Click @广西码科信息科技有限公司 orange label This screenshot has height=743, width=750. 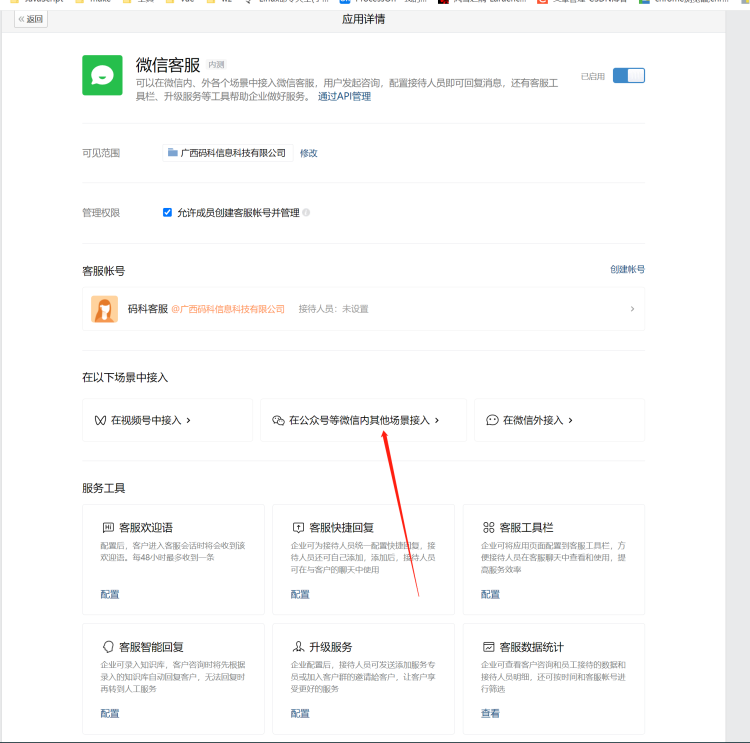coord(228,309)
